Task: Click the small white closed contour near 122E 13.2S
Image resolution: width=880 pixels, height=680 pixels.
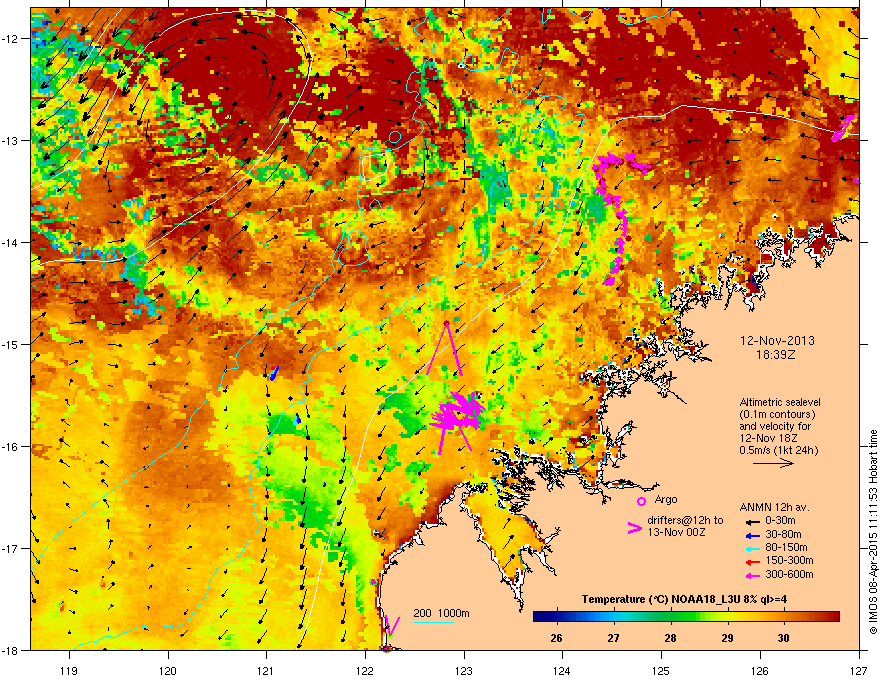Action: pos(375,166)
